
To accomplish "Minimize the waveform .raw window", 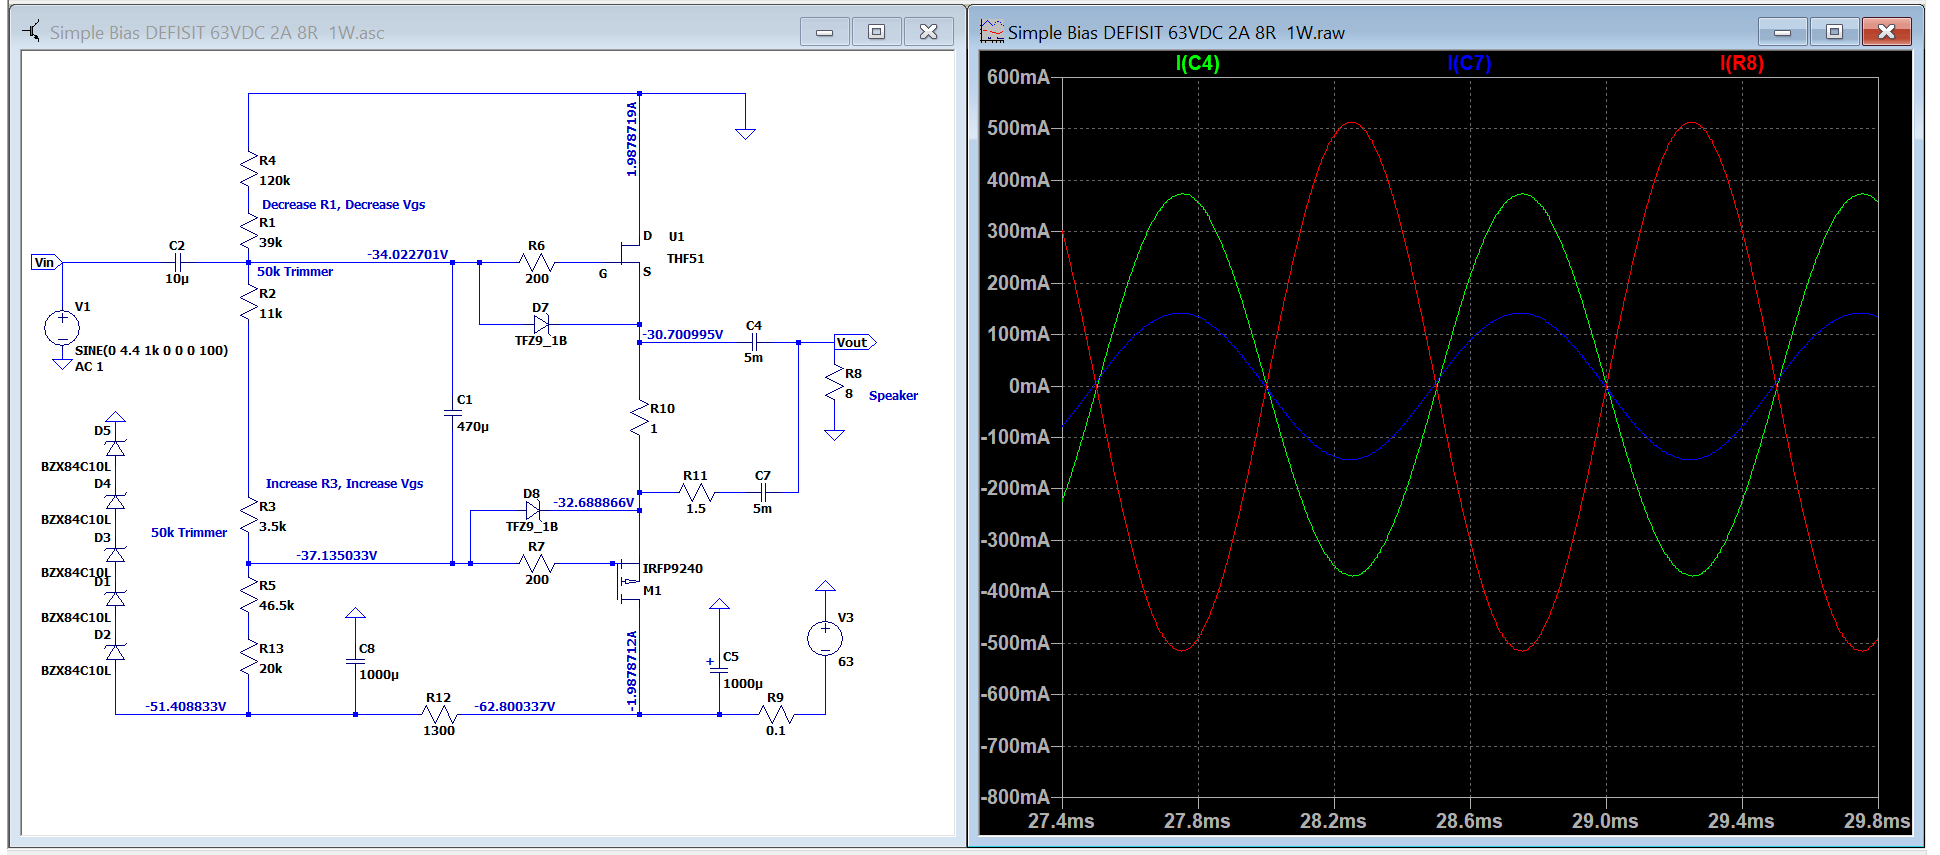I will (1783, 32).
